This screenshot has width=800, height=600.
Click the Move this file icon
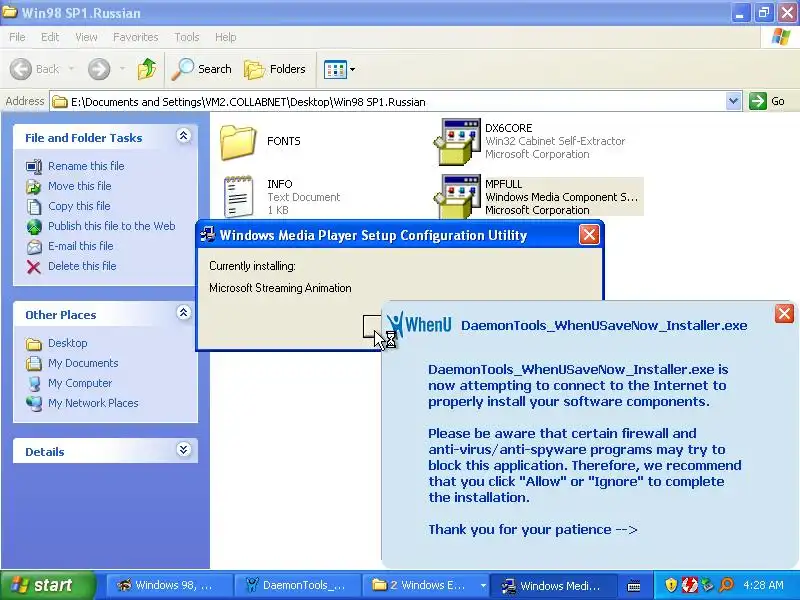(x=34, y=187)
